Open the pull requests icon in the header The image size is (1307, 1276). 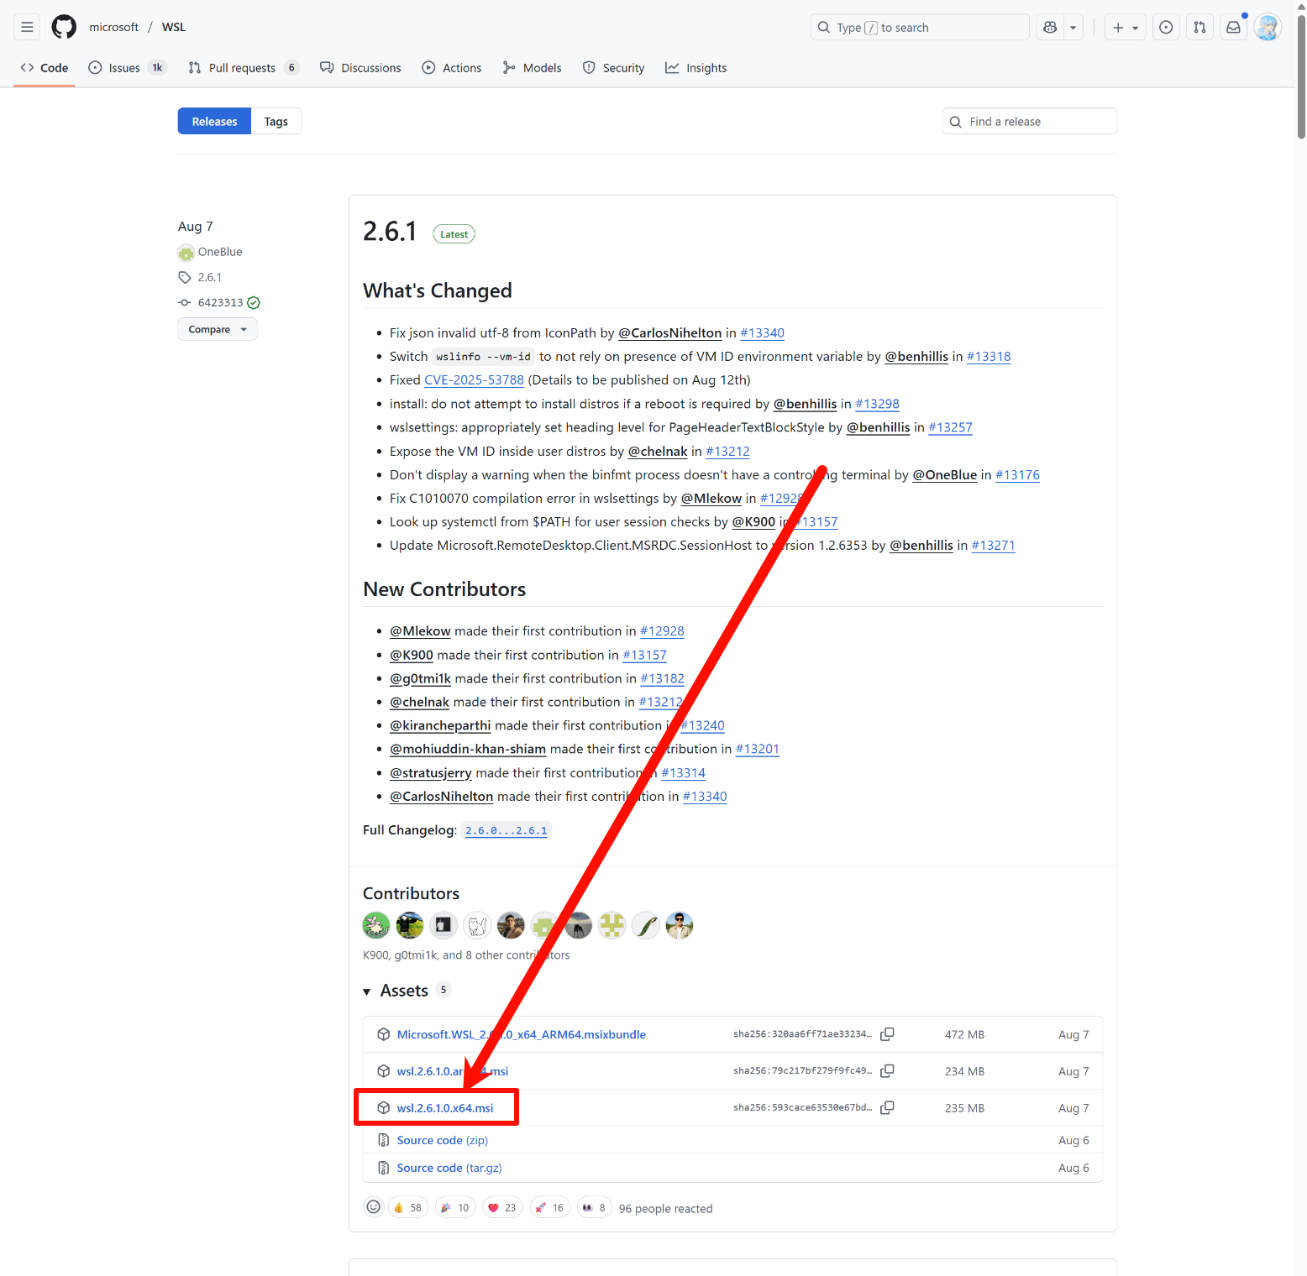(x=1200, y=27)
